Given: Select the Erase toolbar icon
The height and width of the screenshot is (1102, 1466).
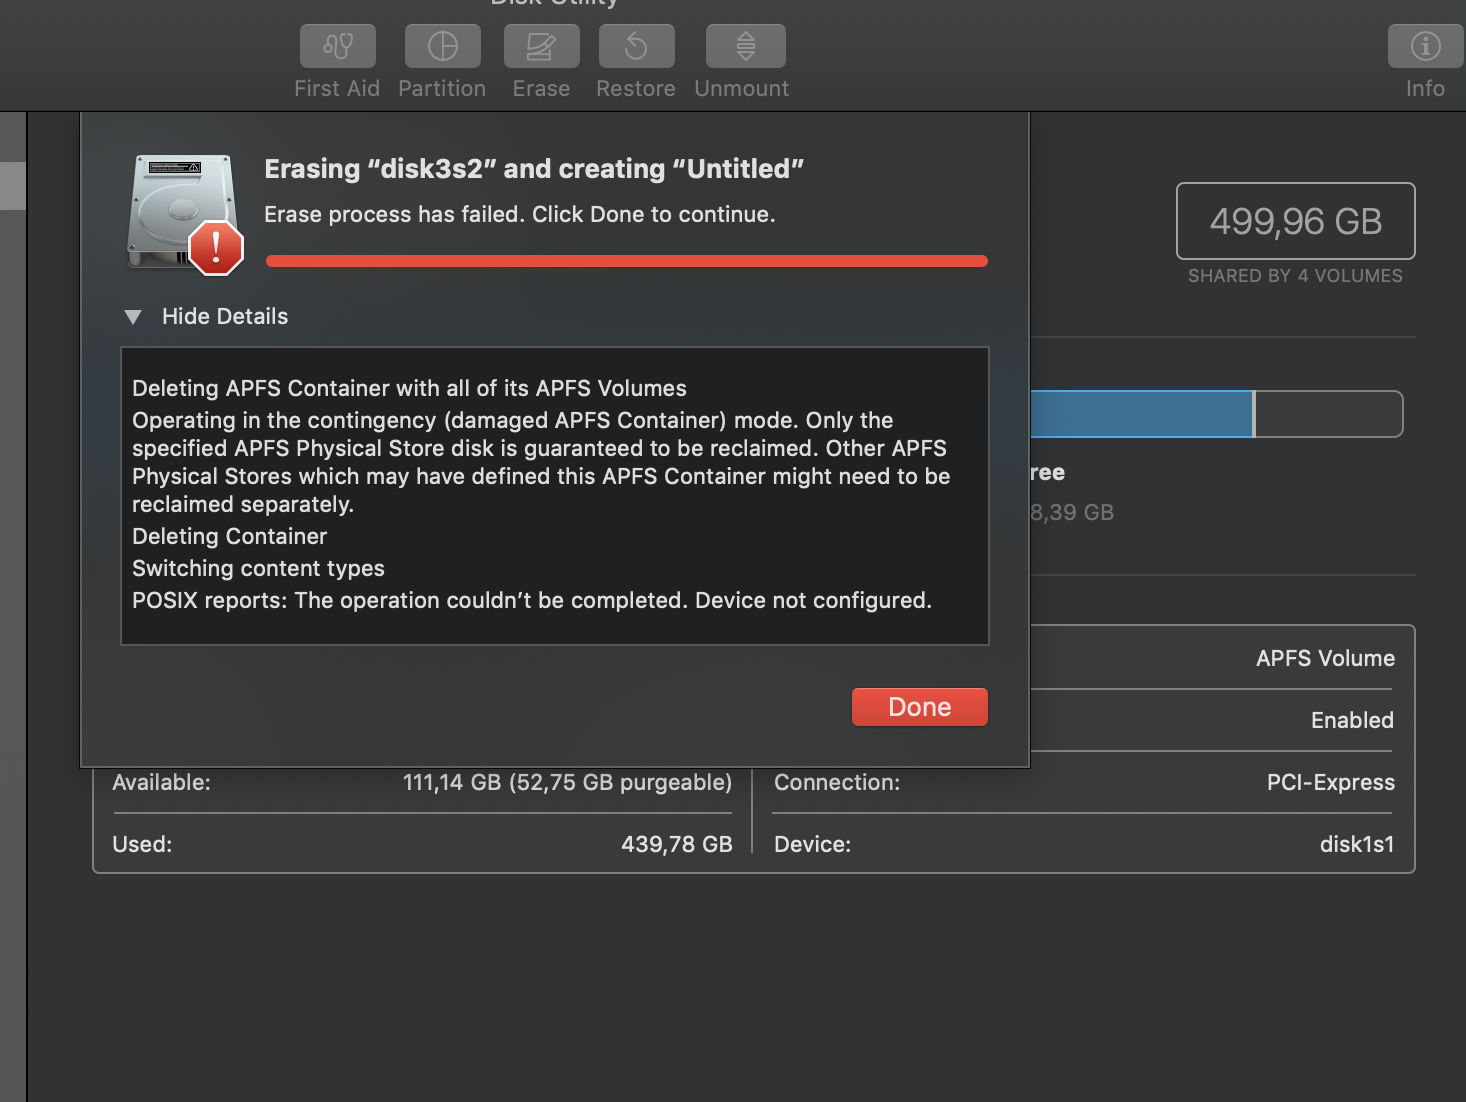Looking at the screenshot, I should coord(541,46).
